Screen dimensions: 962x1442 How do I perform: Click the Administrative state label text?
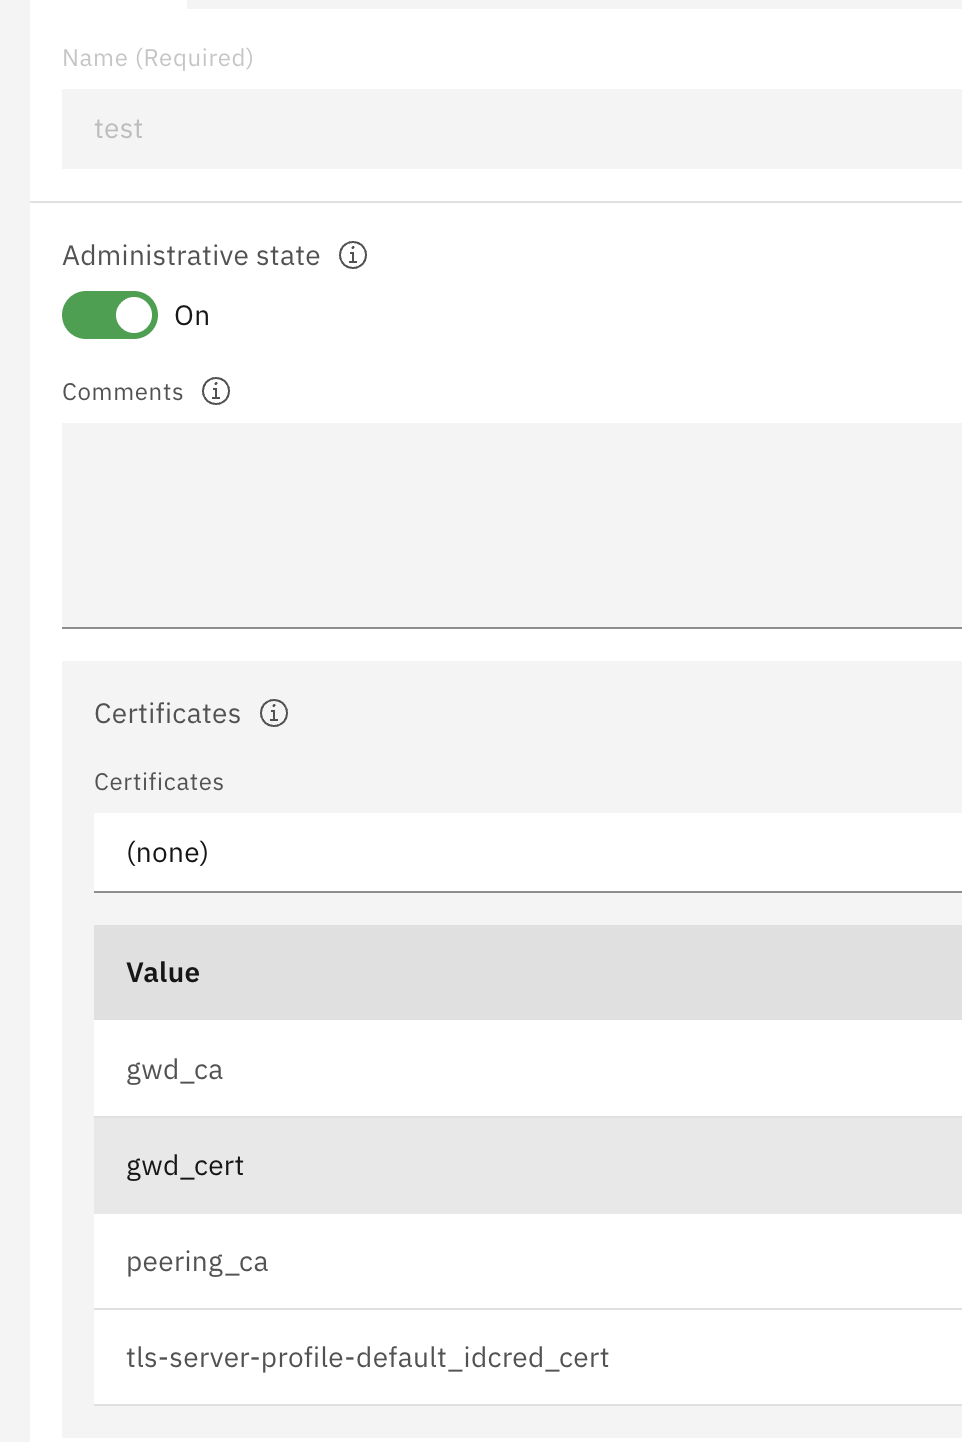coord(190,255)
